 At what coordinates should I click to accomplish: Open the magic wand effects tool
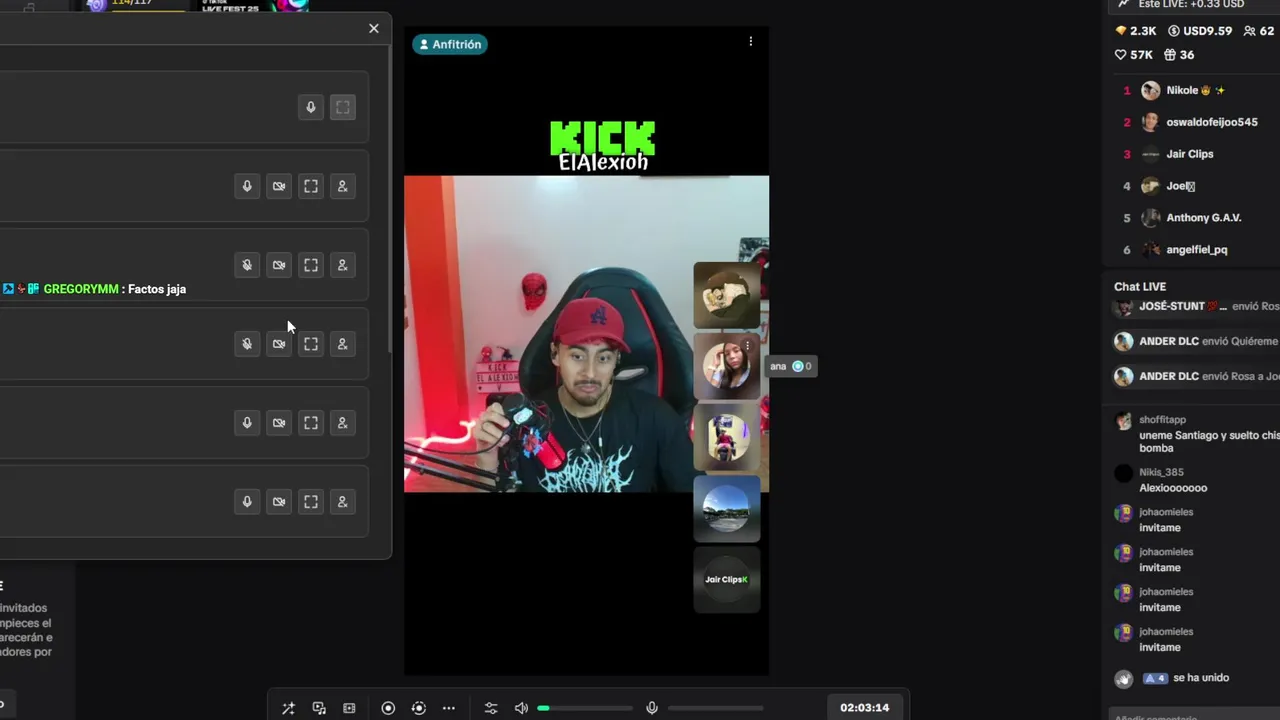coord(288,708)
